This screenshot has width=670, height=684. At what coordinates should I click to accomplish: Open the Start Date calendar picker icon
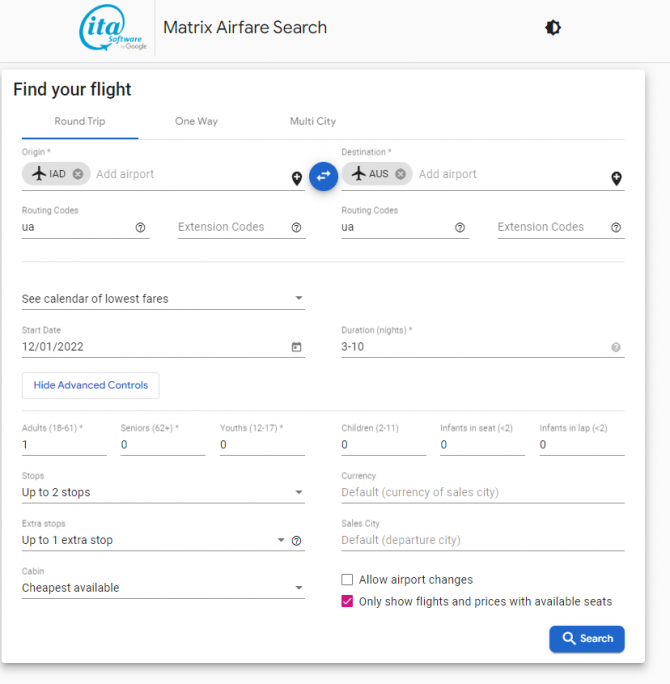tap(297, 347)
